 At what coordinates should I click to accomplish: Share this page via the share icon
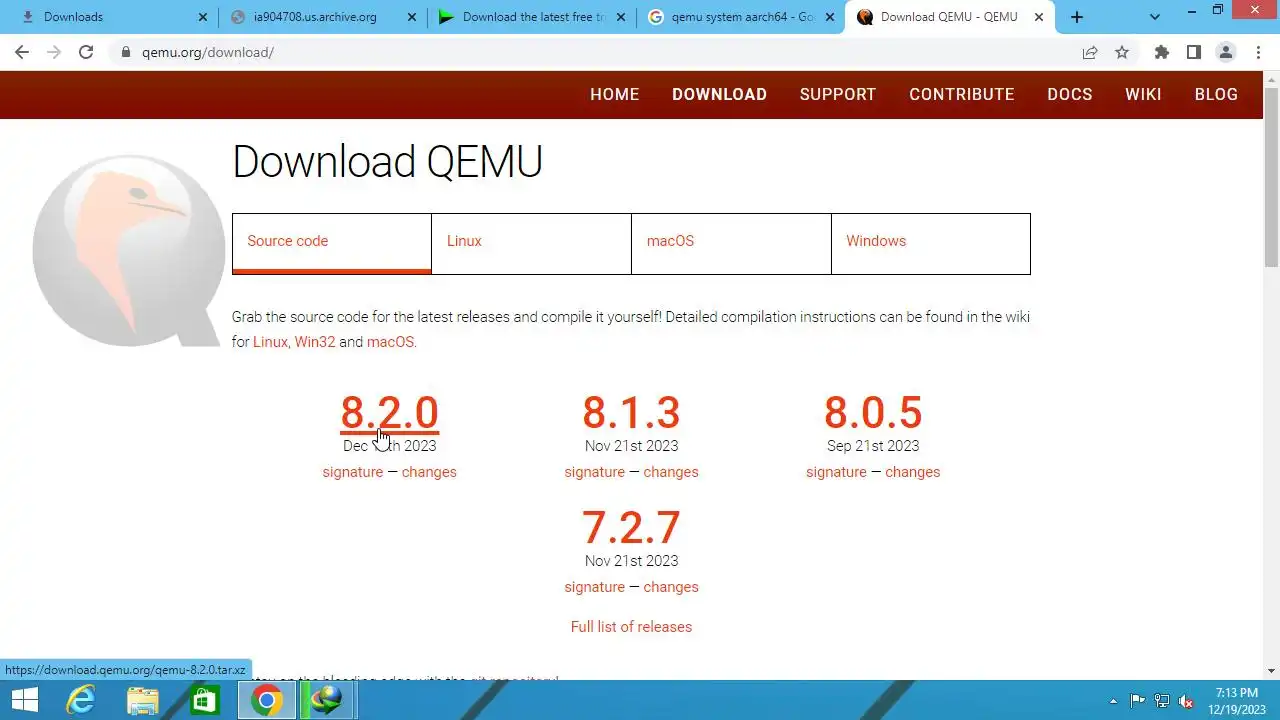tap(1090, 52)
